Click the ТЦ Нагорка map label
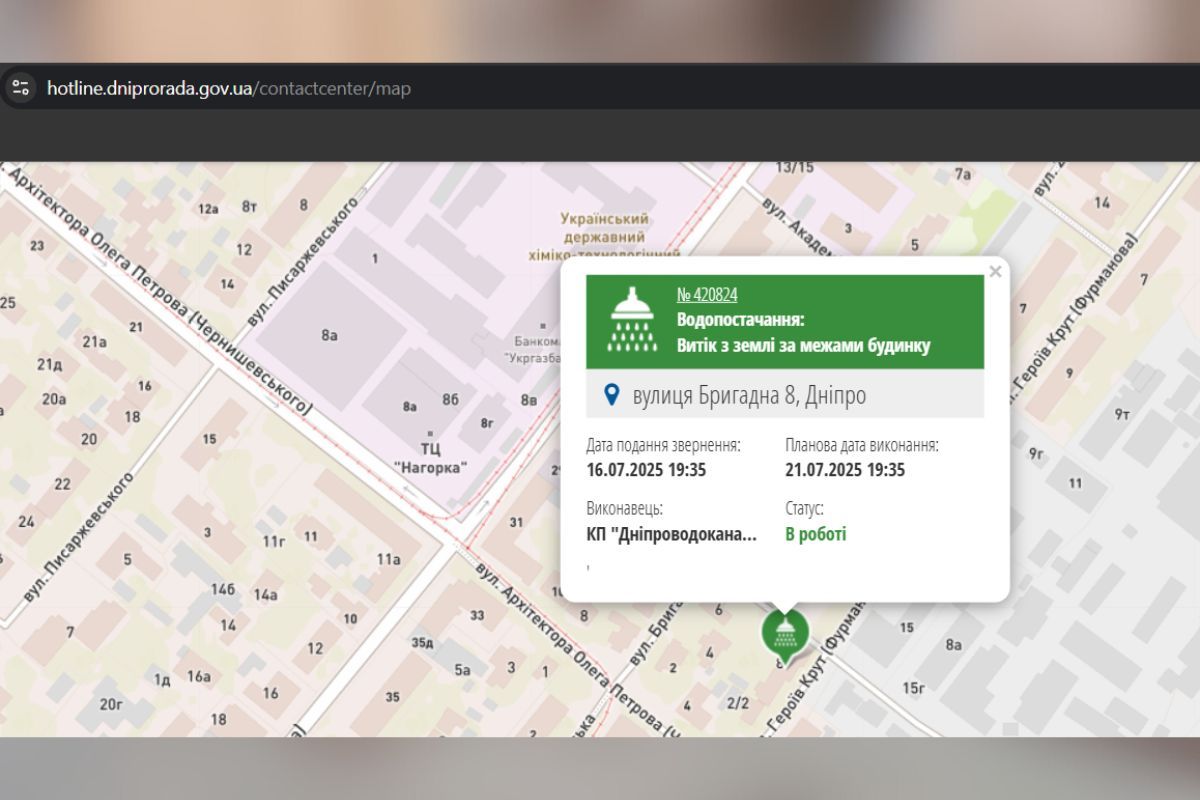The image size is (1200, 800). (x=430, y=458)
